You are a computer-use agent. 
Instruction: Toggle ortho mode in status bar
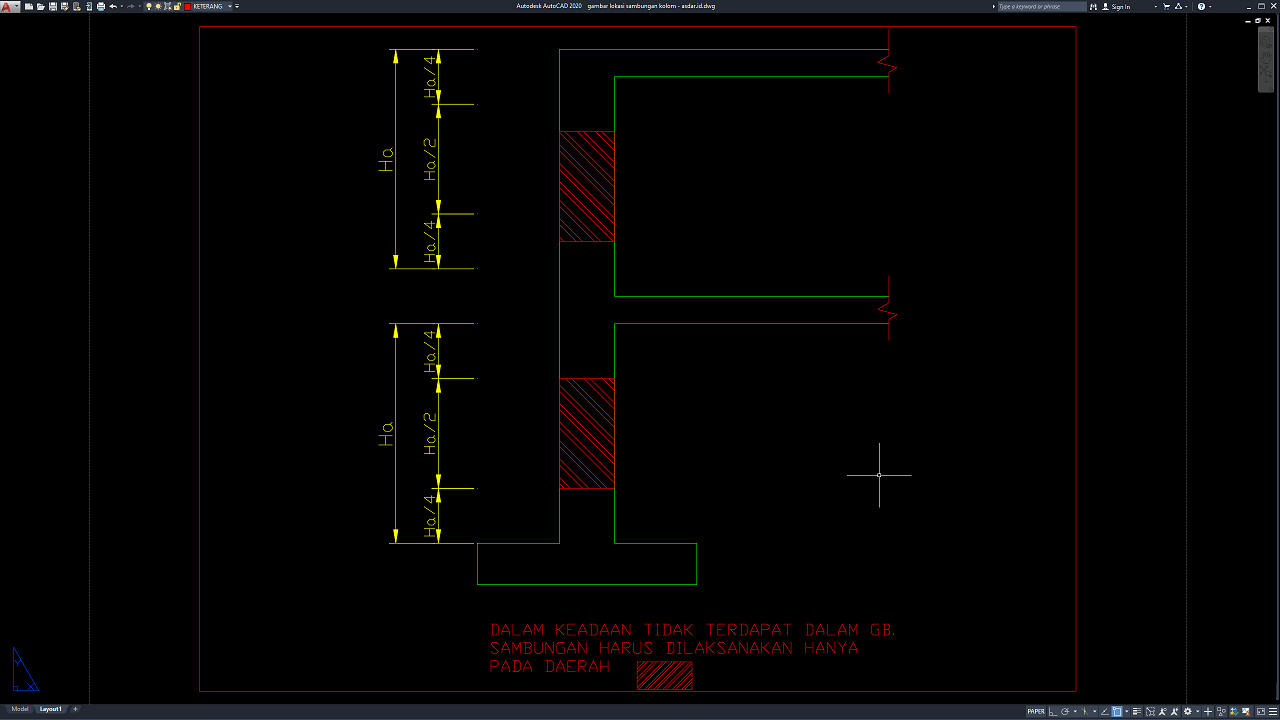pyautogui.click(x=1053, y=712)
